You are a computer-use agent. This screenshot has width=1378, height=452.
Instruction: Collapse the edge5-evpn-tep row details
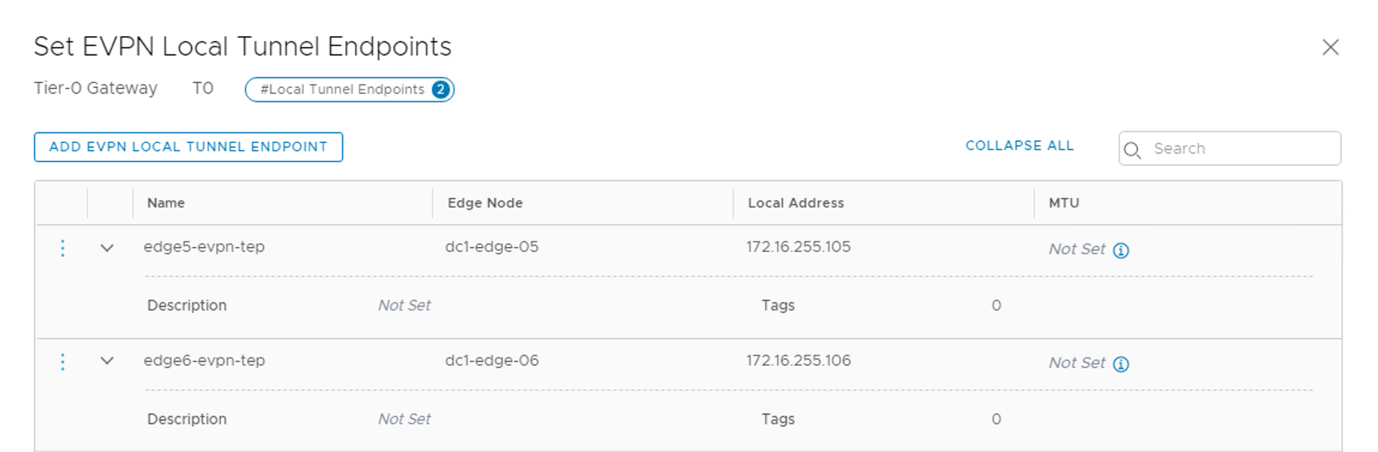click(x=108, y=248)
